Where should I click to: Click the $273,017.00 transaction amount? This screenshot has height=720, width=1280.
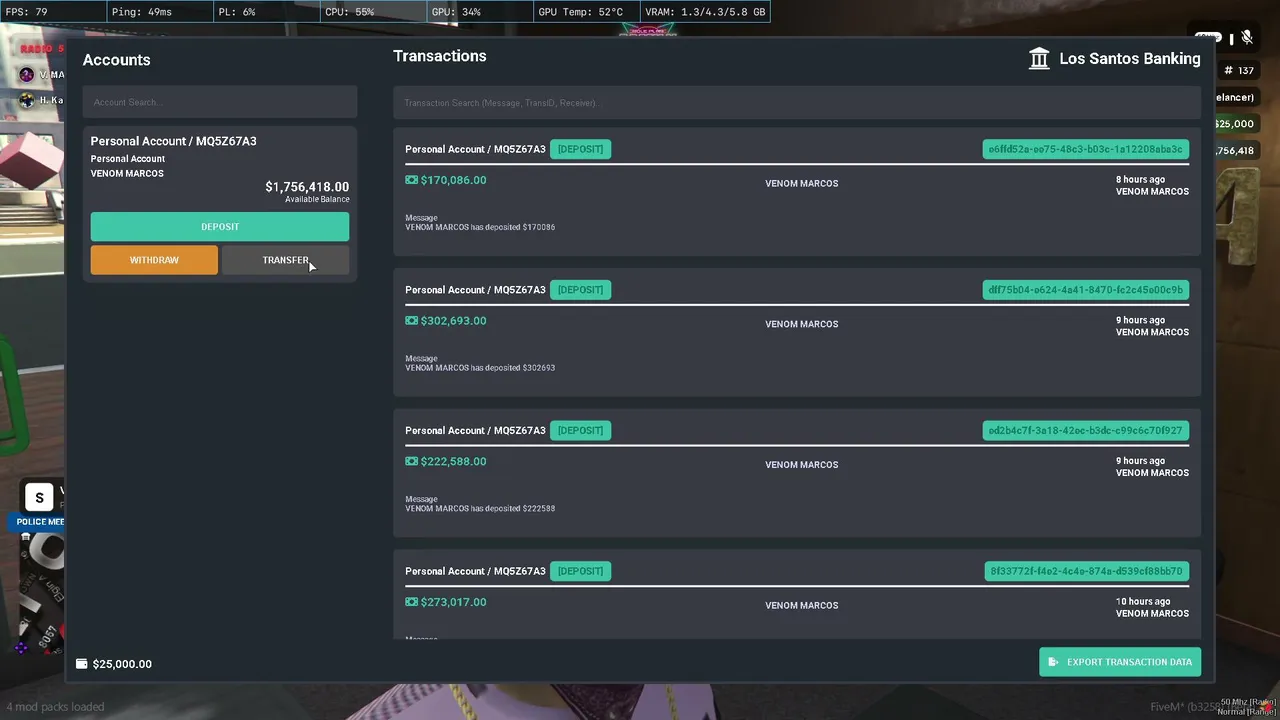[x=453, y=602]
